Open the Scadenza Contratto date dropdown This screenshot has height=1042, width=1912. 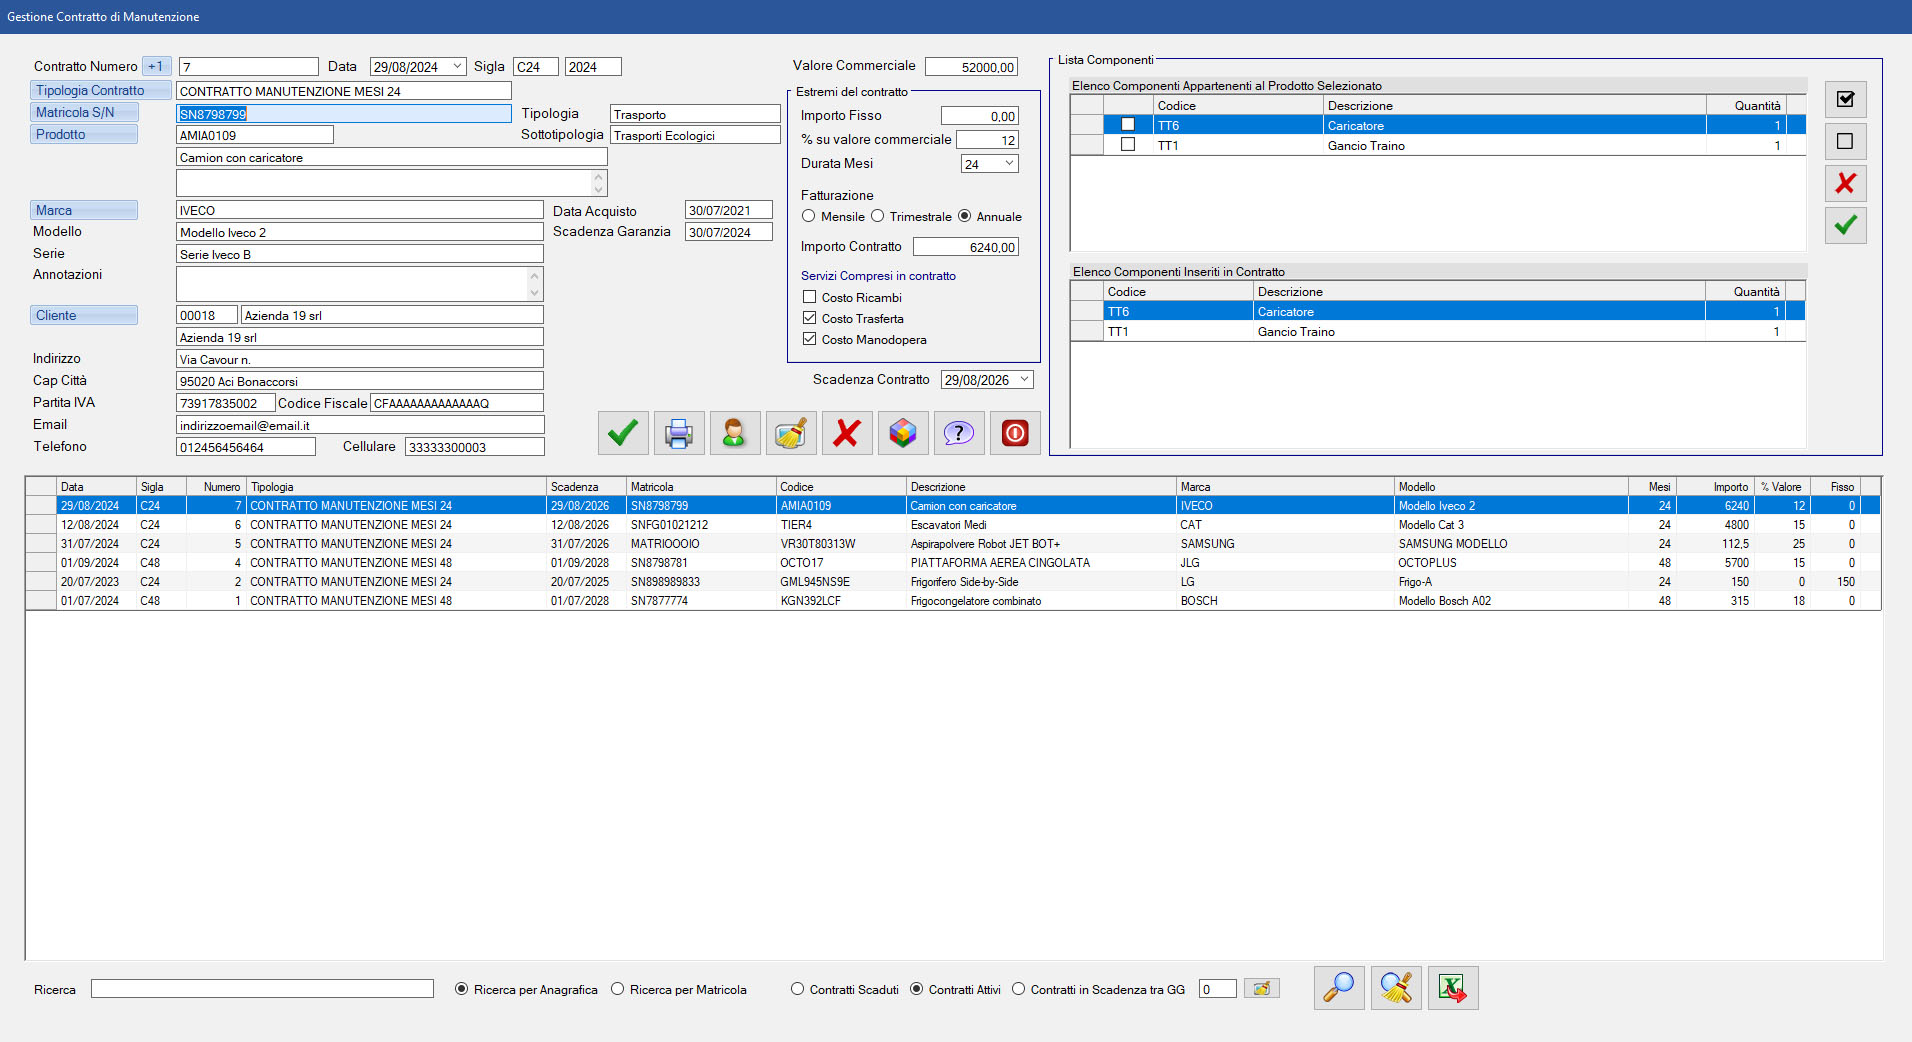1024,380
